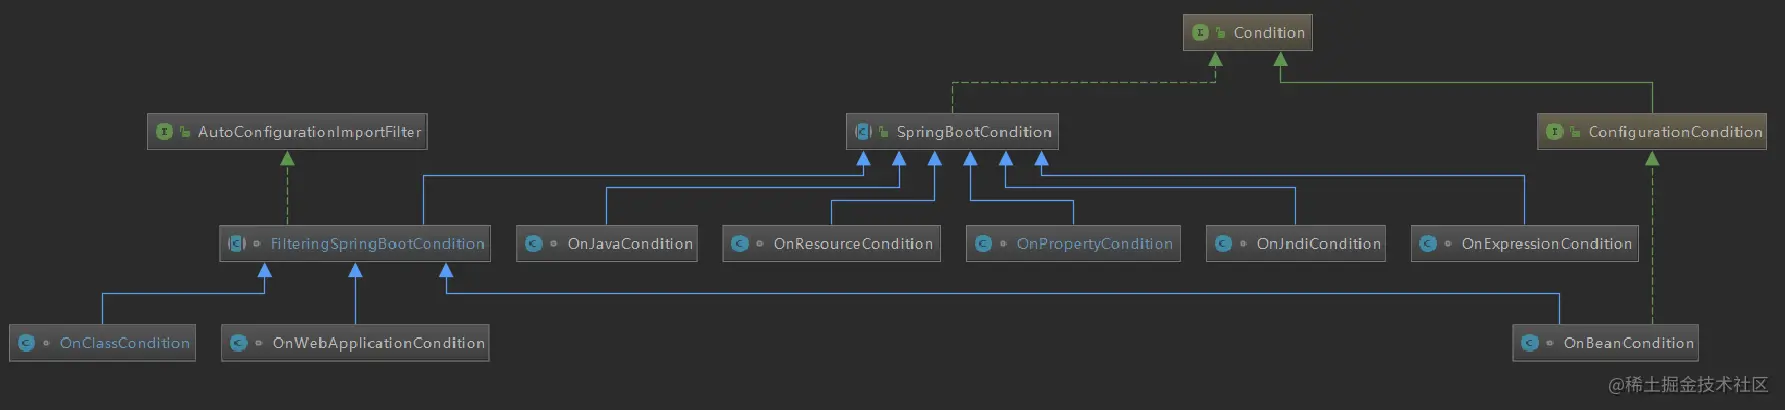Open the OnPropertyCondition class link
This screenshot has width=1785, height=410.
[x=1094, y=244]
